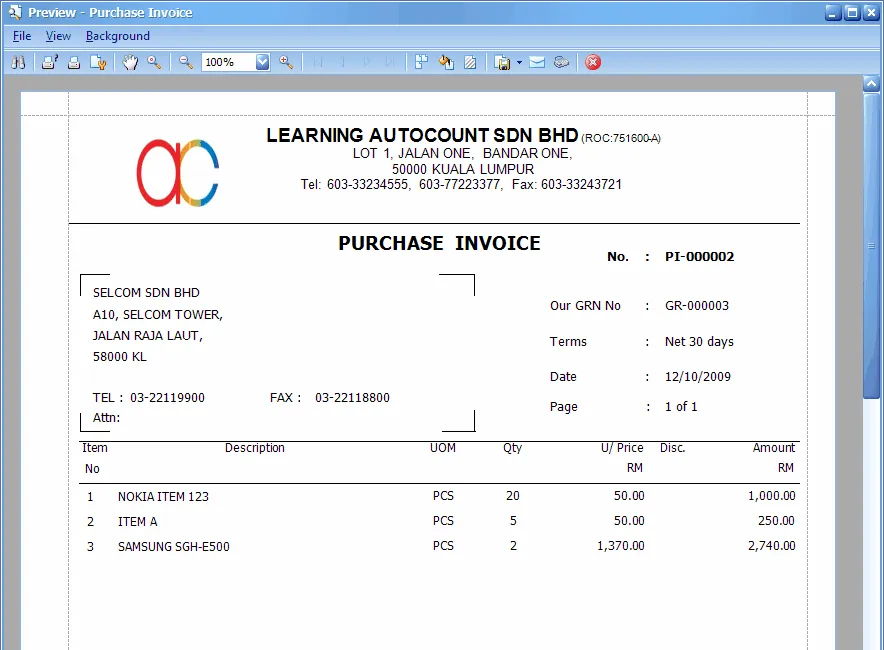Open the page setup icon
The image size is (884, 650).
tap(98, 62)
